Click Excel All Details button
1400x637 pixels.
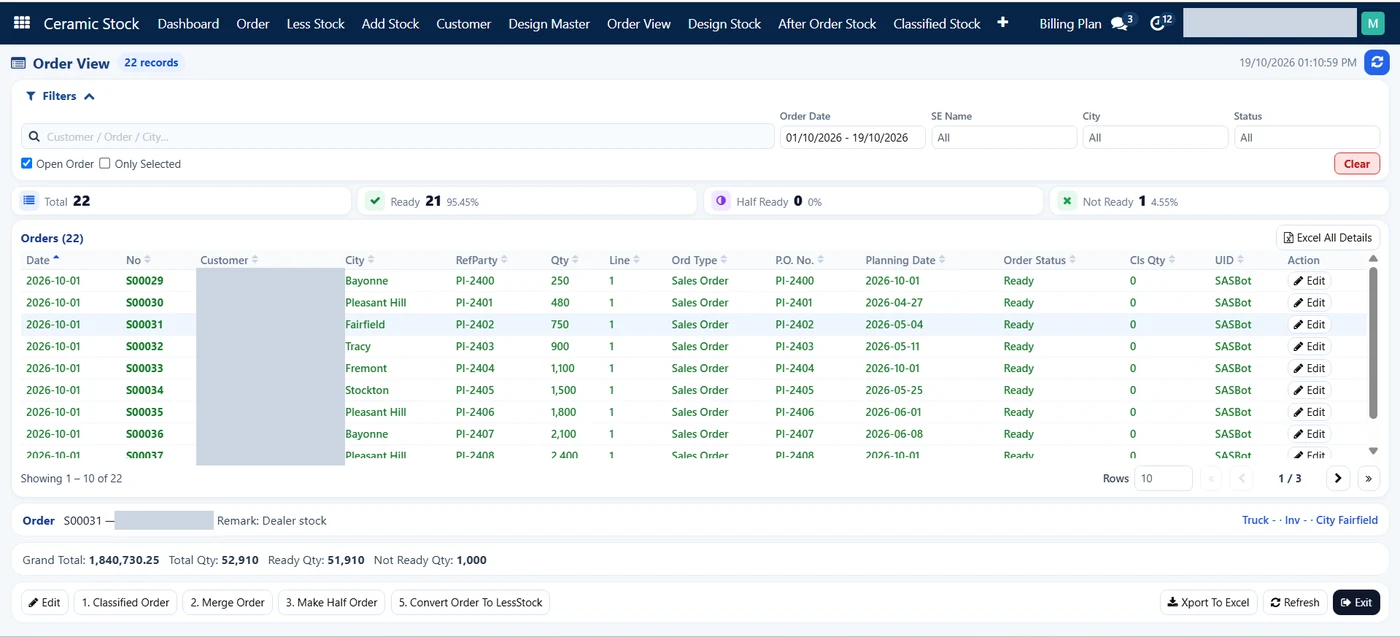pyautogui.click(x=1328, y=237)
